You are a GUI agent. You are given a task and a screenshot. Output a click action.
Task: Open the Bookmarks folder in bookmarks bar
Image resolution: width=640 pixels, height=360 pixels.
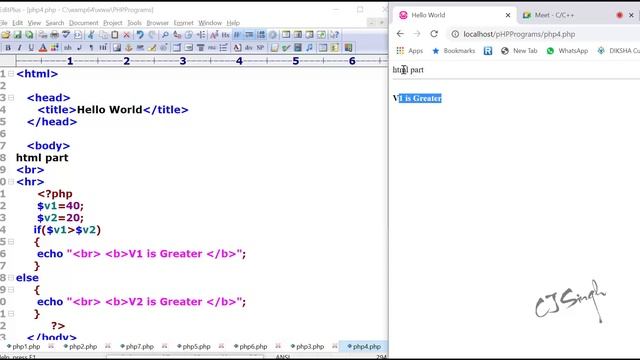(x=453, y=51)
